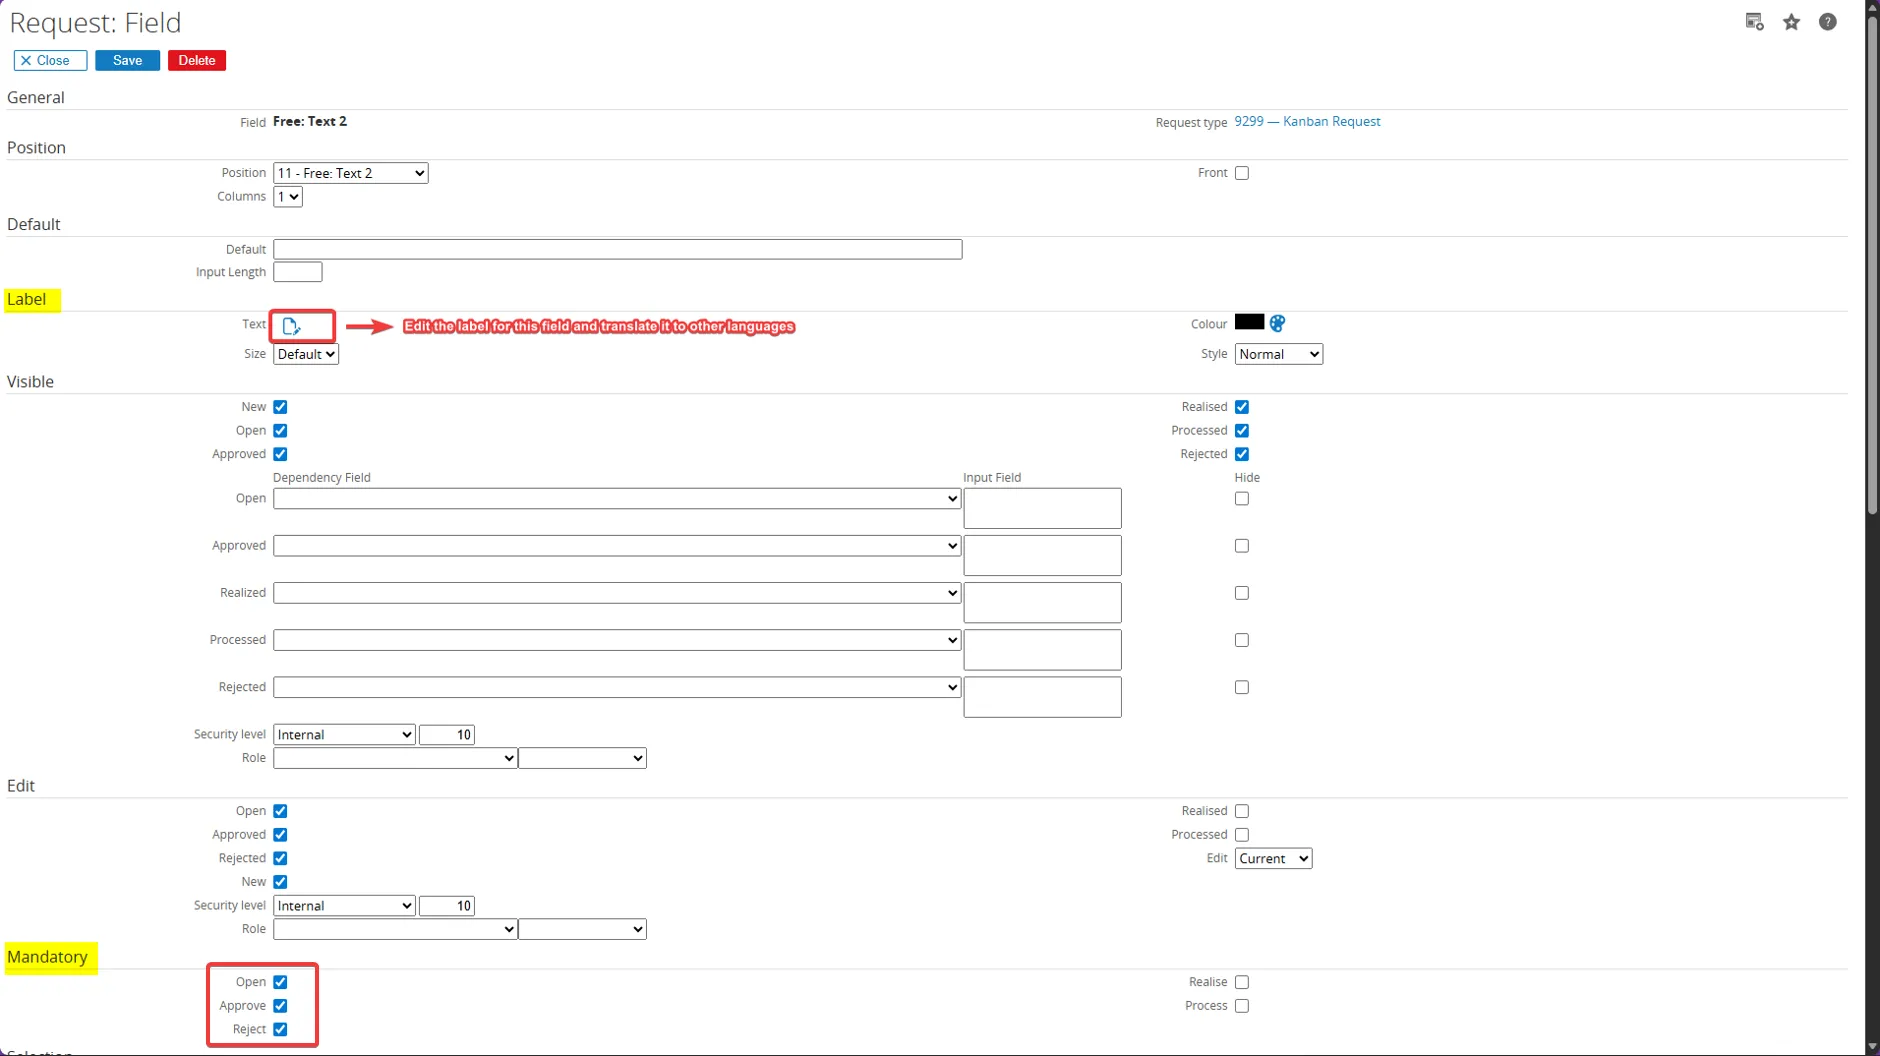1880x1056 pixels.
Task: Expand the label Style dropdown
Action: coord(1278,354)
